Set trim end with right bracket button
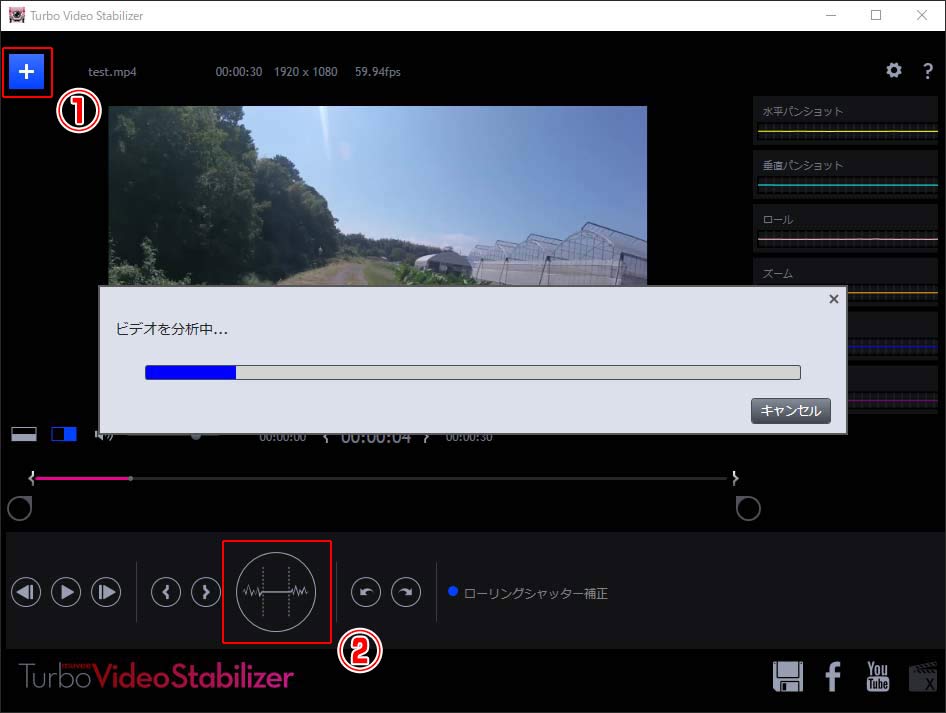The height and width of the screenshot is (713, 946). [206, 592]
